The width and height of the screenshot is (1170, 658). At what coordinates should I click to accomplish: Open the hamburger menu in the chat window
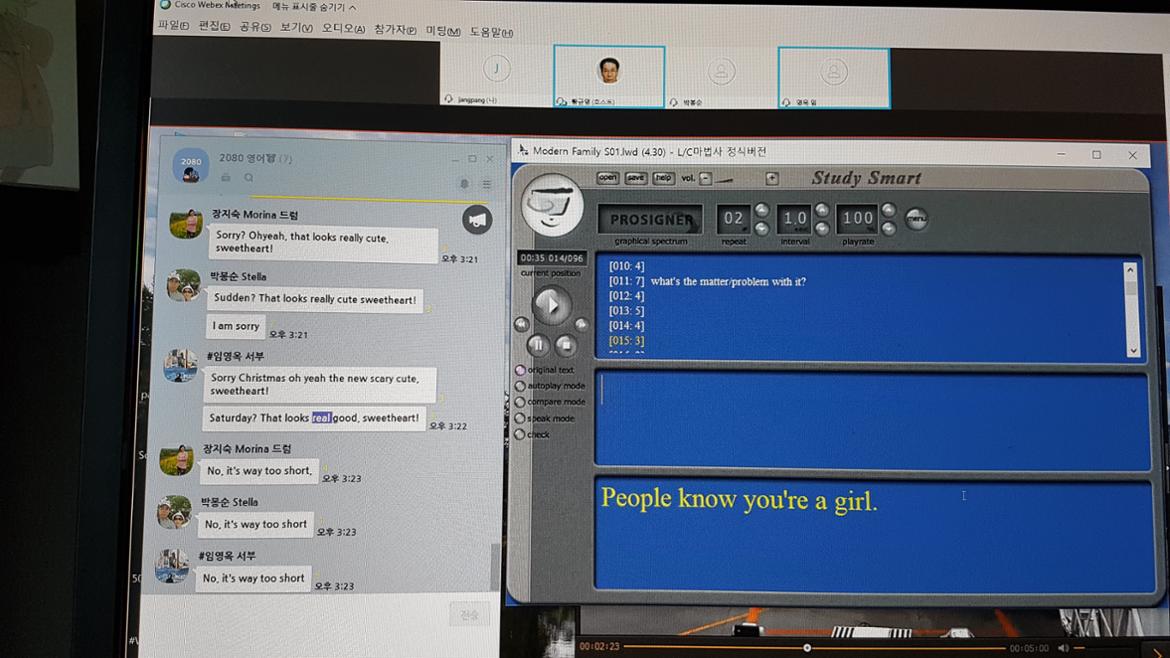click(x=487, y=184)
